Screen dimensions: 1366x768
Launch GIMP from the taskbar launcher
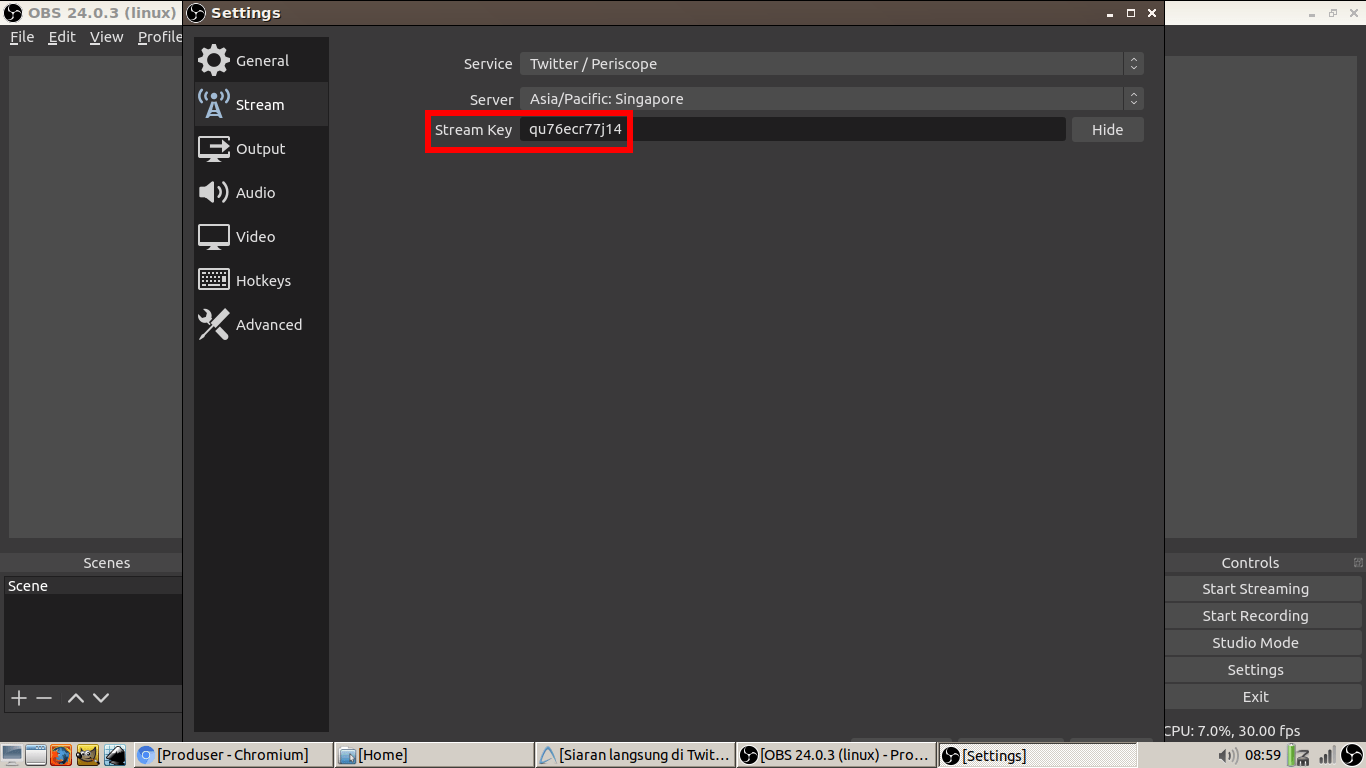pos(88,755)
